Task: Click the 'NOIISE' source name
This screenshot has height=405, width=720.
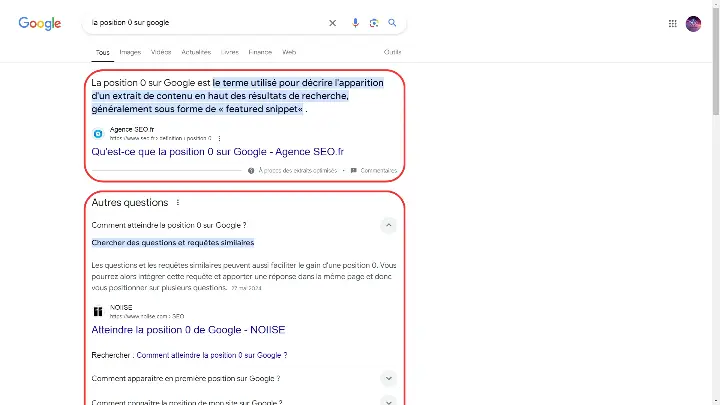Action: (x=121, y=307)
